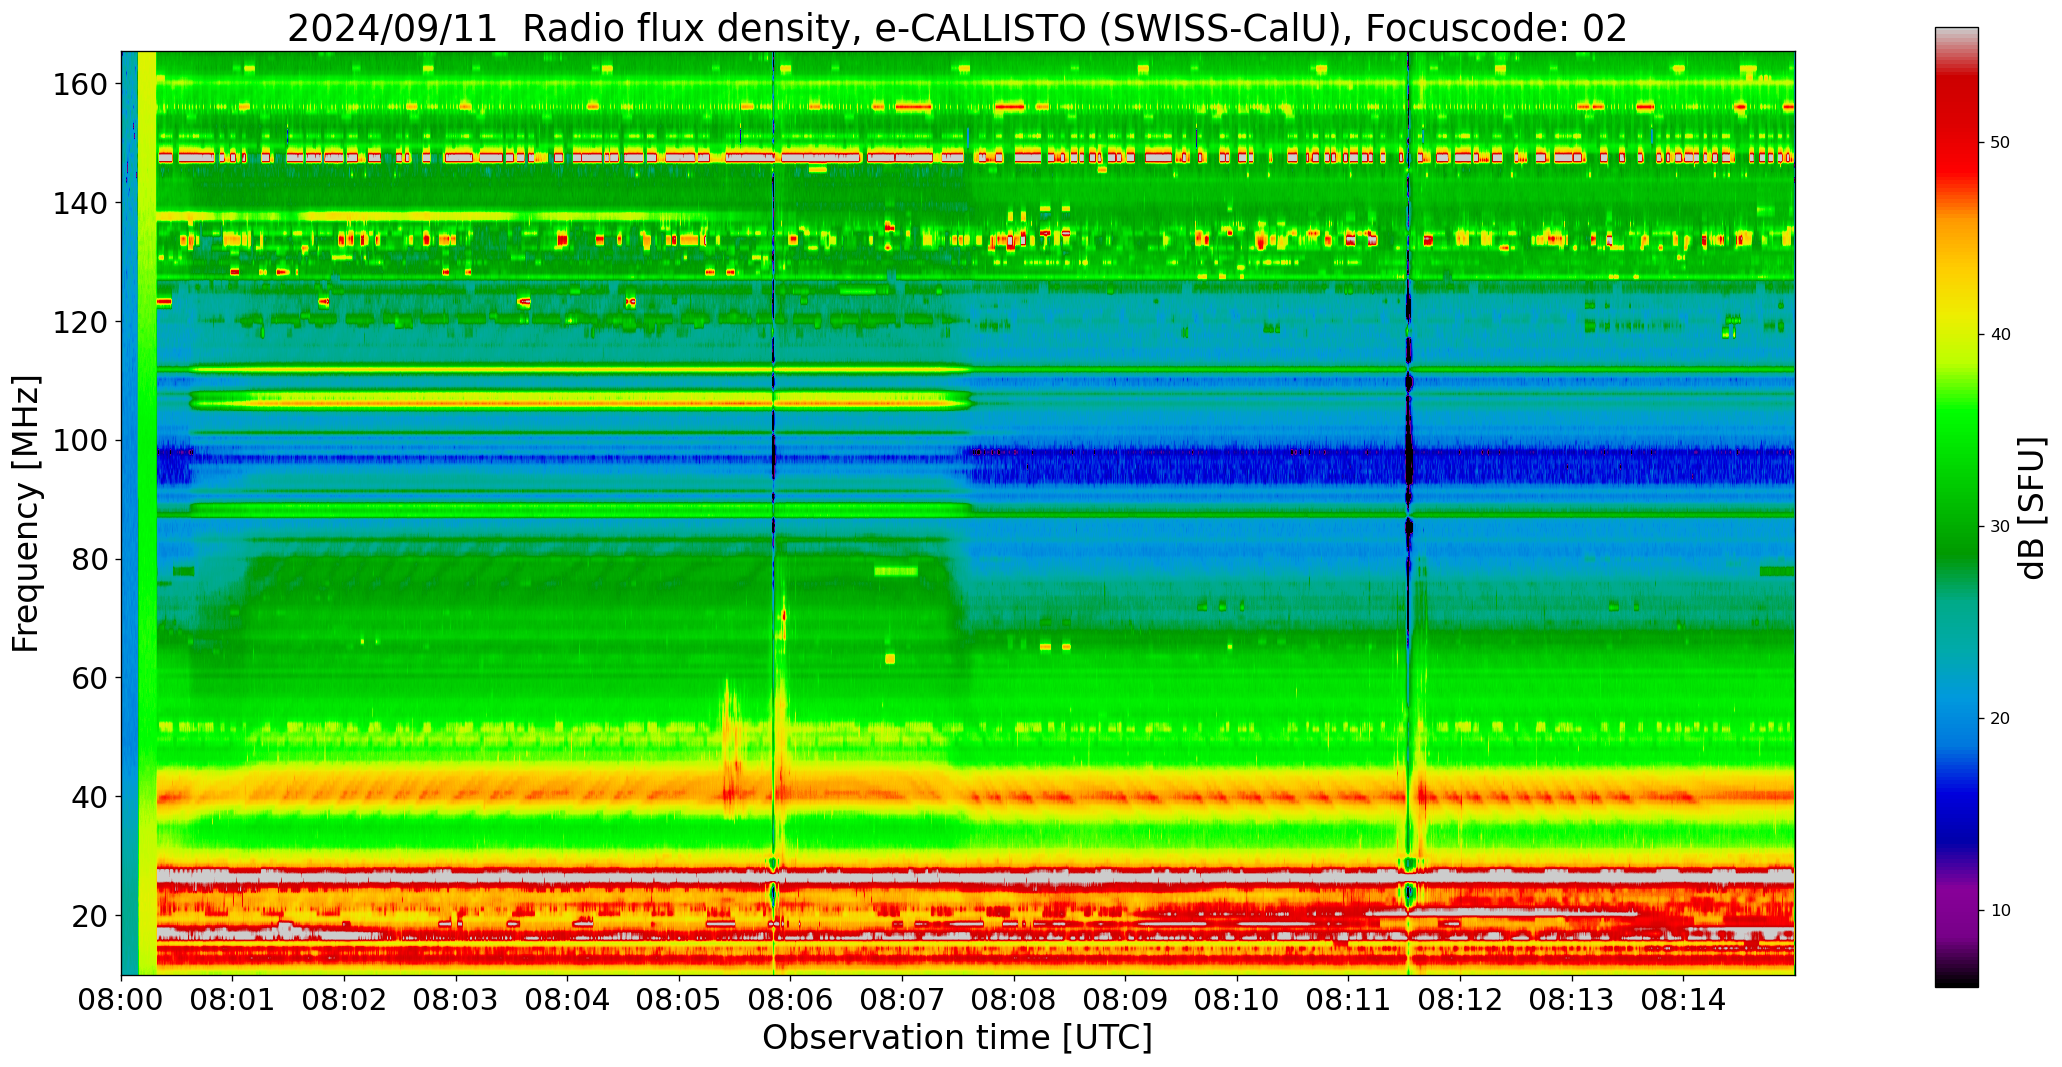Click the 08:14 time tick label

pos(1683,1000)
